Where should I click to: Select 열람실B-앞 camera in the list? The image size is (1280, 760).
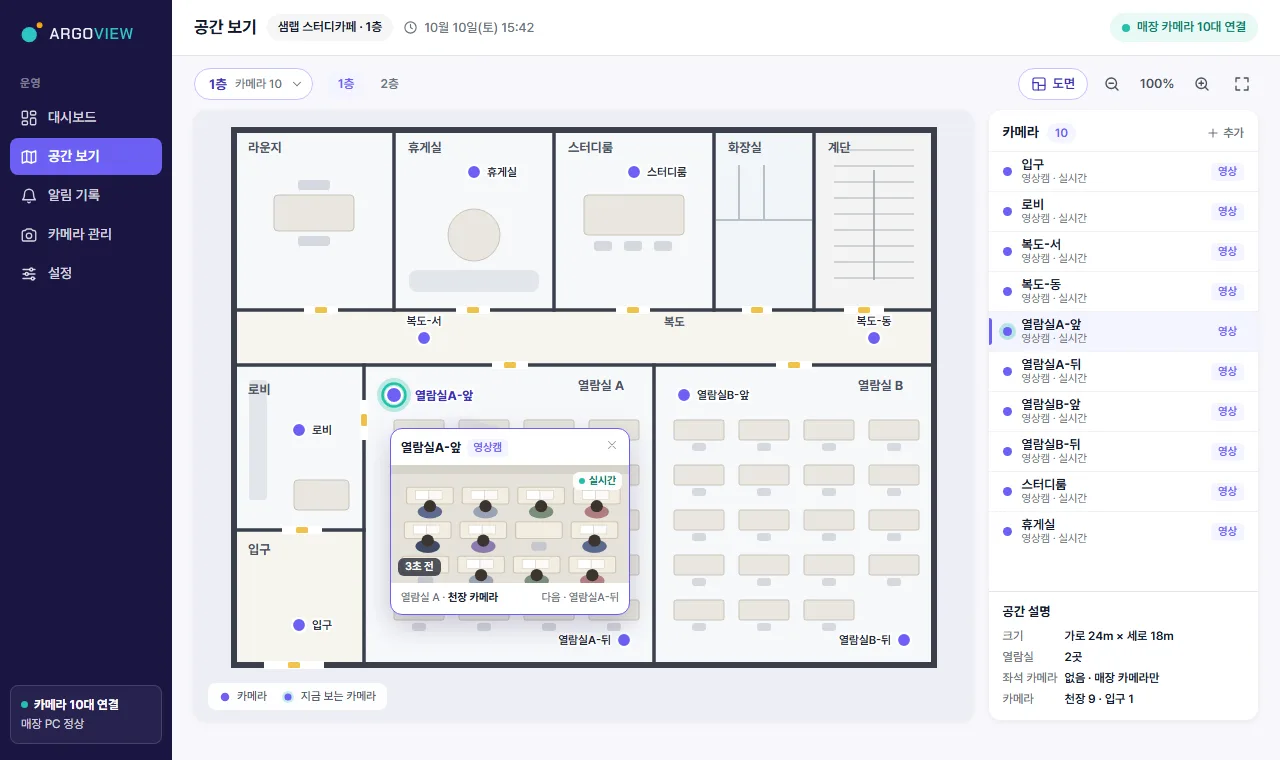pyautogui.click(x=1123, y=411)
